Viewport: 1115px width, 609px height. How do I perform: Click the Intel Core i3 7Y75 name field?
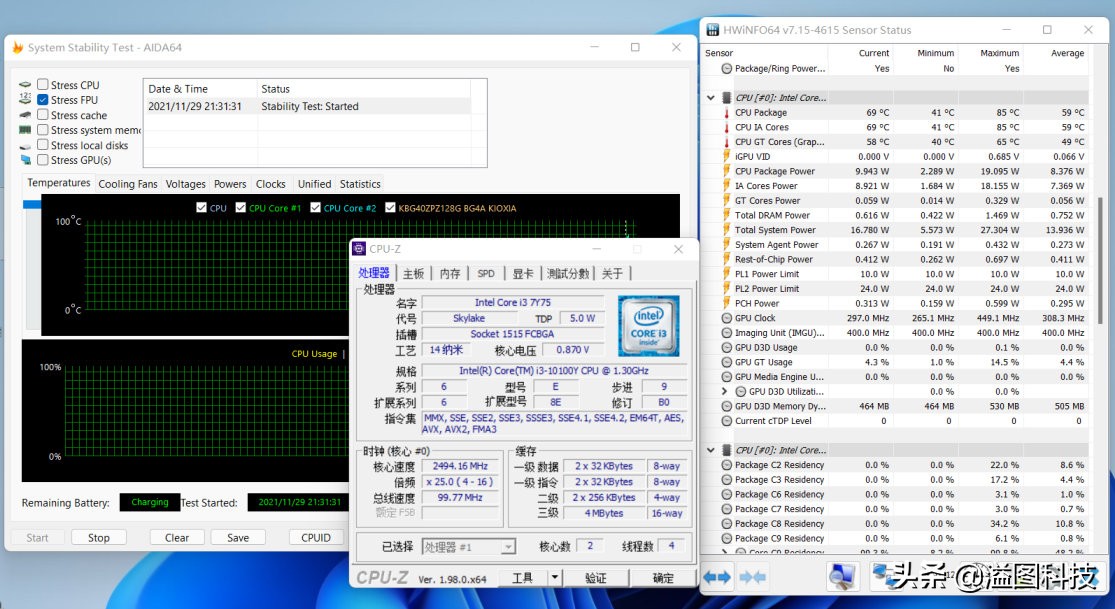[513, 302]
